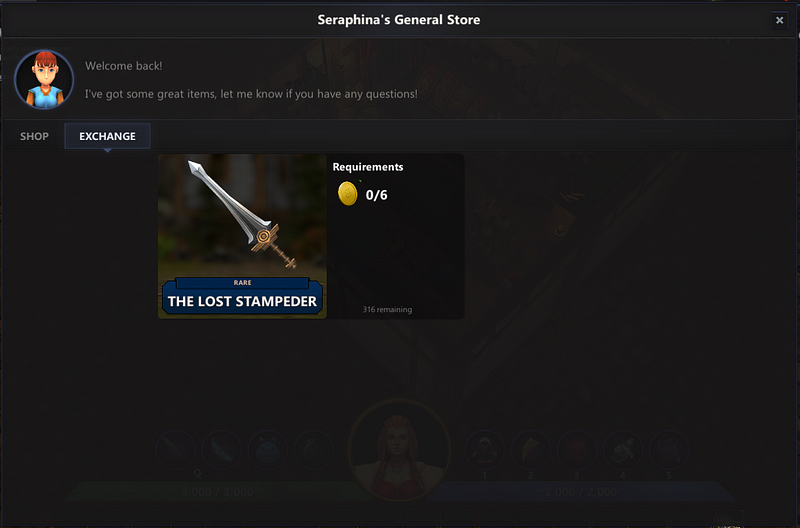Switch to the Shop tab
This screenshot has height=528, width=800.
click(34, 136)
